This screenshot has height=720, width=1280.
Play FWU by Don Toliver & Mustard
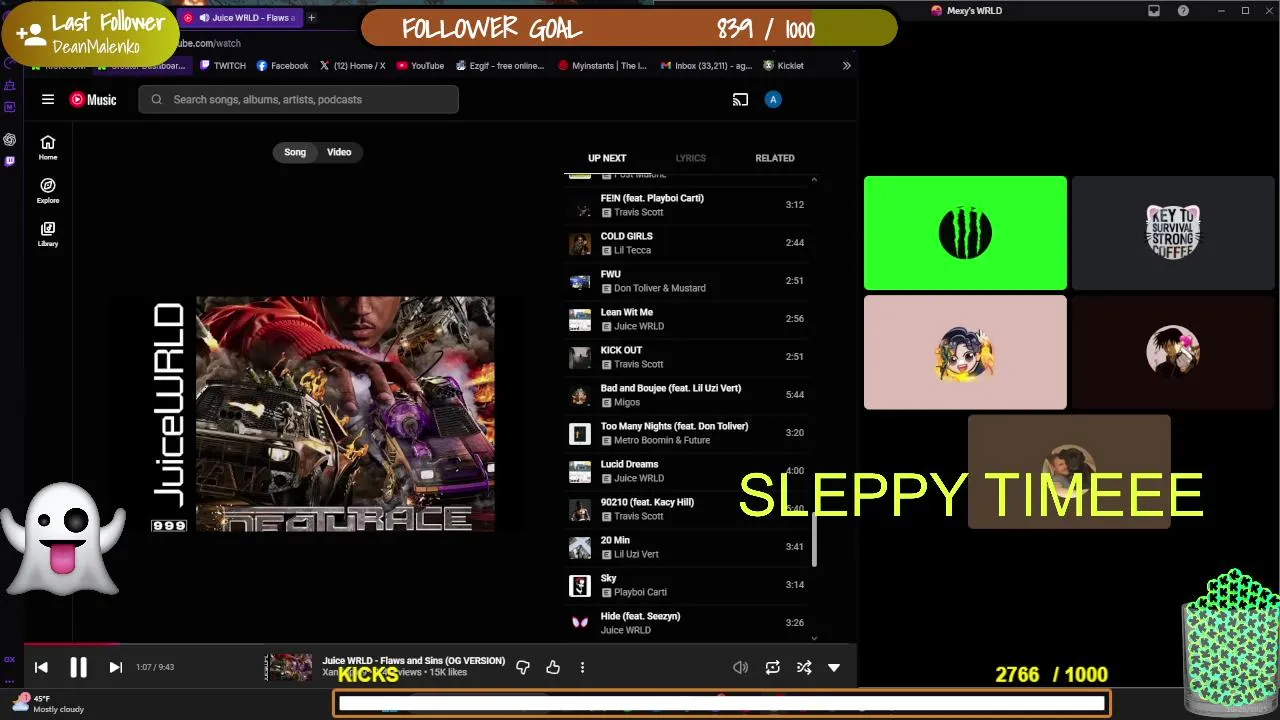(x=688, y=281)
